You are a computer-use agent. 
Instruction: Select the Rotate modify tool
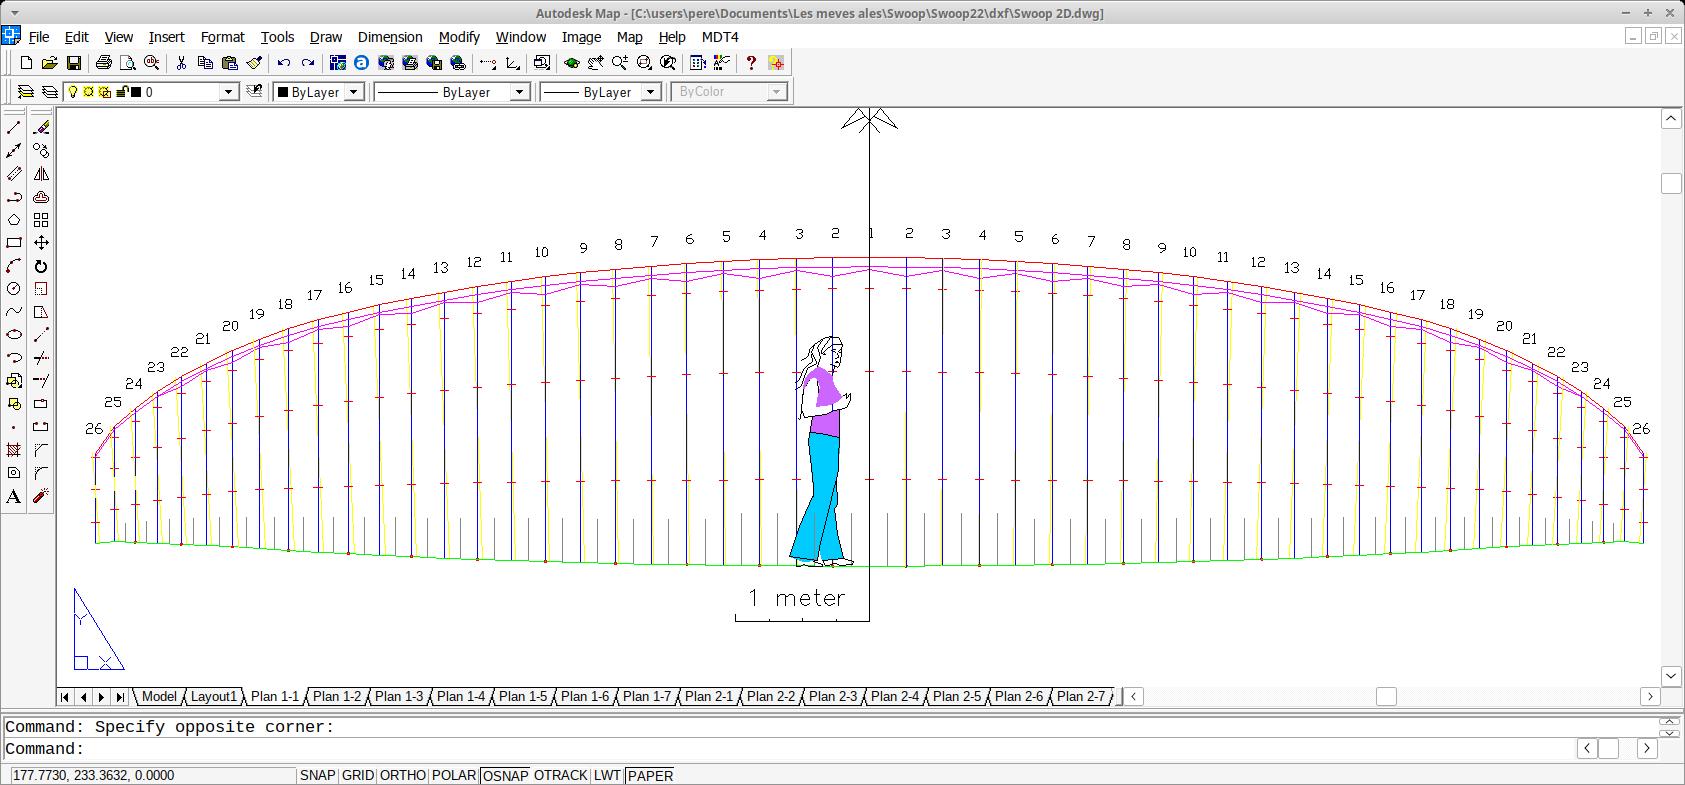pos(41,266)
